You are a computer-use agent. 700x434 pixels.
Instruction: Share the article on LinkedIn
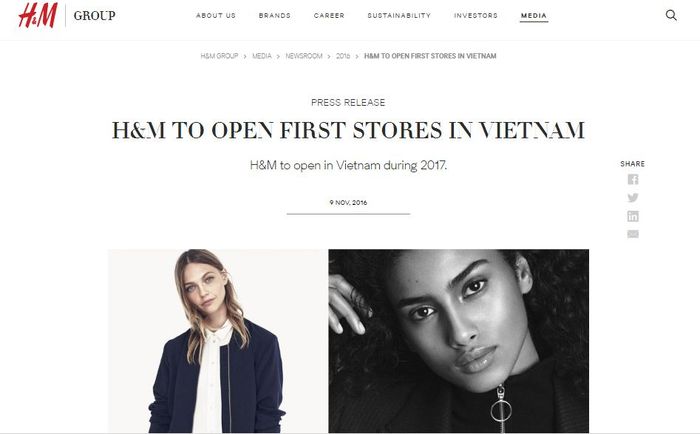tap(633, 216)
